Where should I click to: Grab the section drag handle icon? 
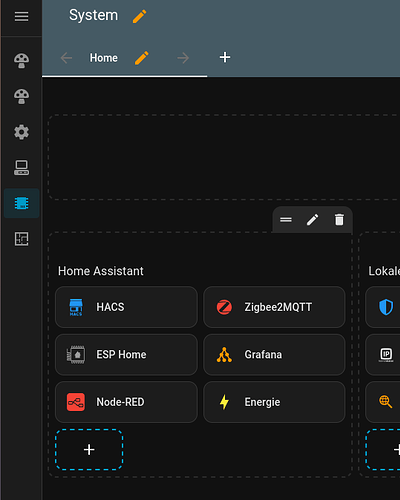tap(286, 220)
